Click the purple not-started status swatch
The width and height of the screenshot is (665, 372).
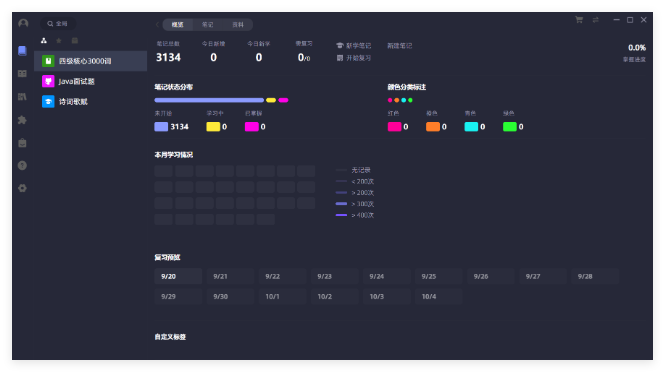[x=161, y=126]
